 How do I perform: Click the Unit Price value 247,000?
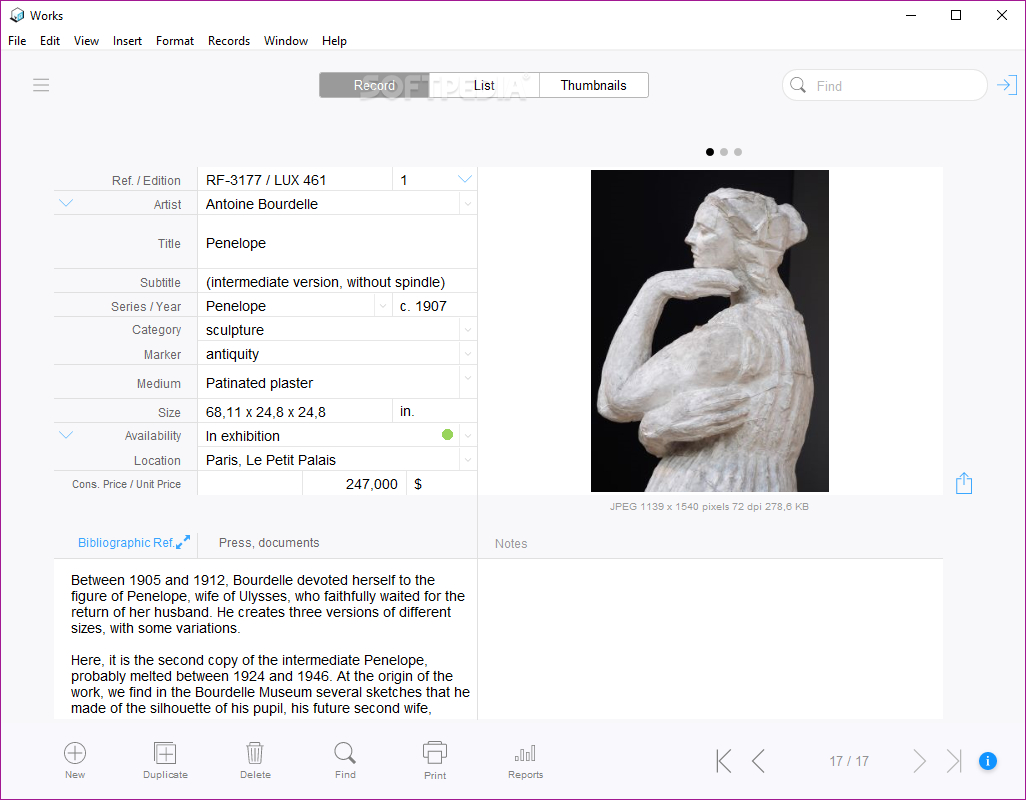click(x=354, y=484)
